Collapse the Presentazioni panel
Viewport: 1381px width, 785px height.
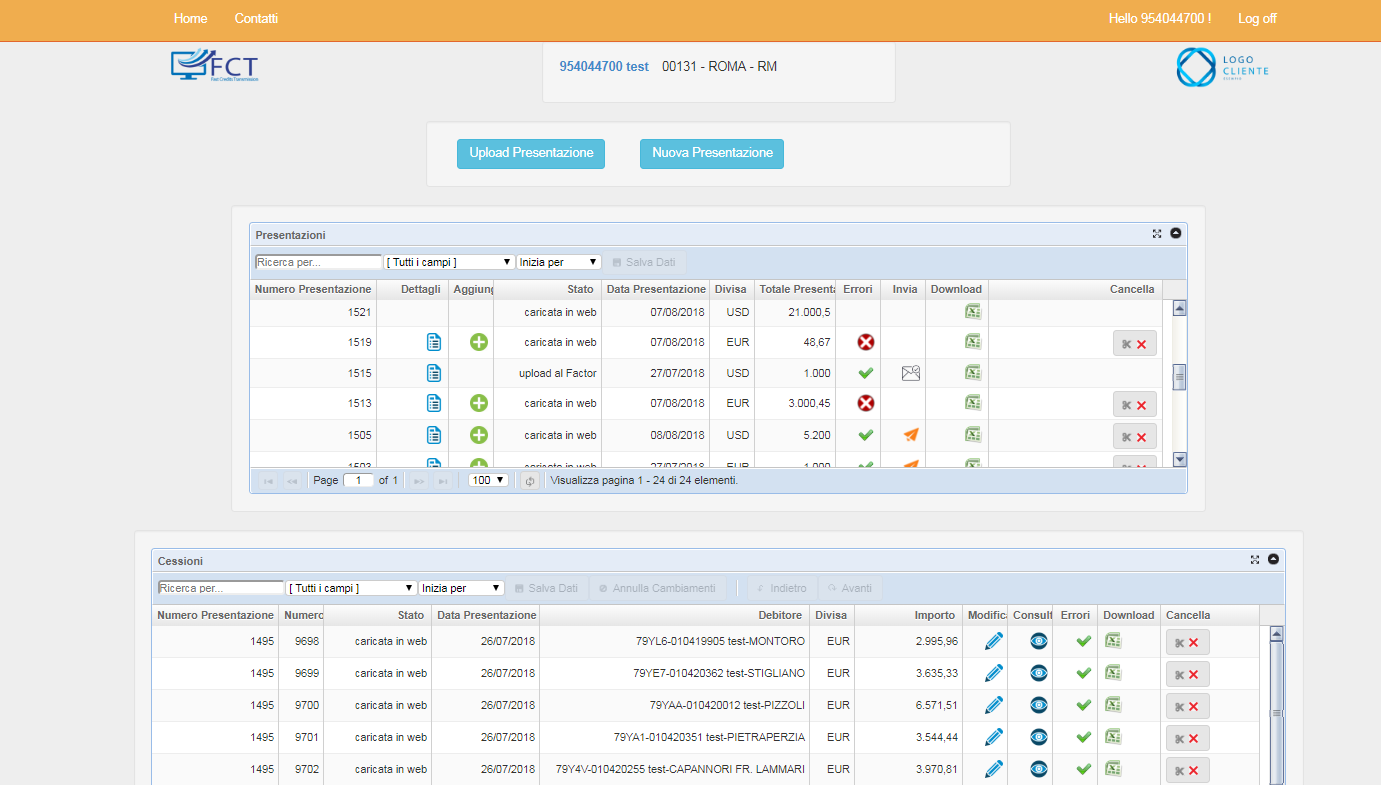[x=1176, y=233]
